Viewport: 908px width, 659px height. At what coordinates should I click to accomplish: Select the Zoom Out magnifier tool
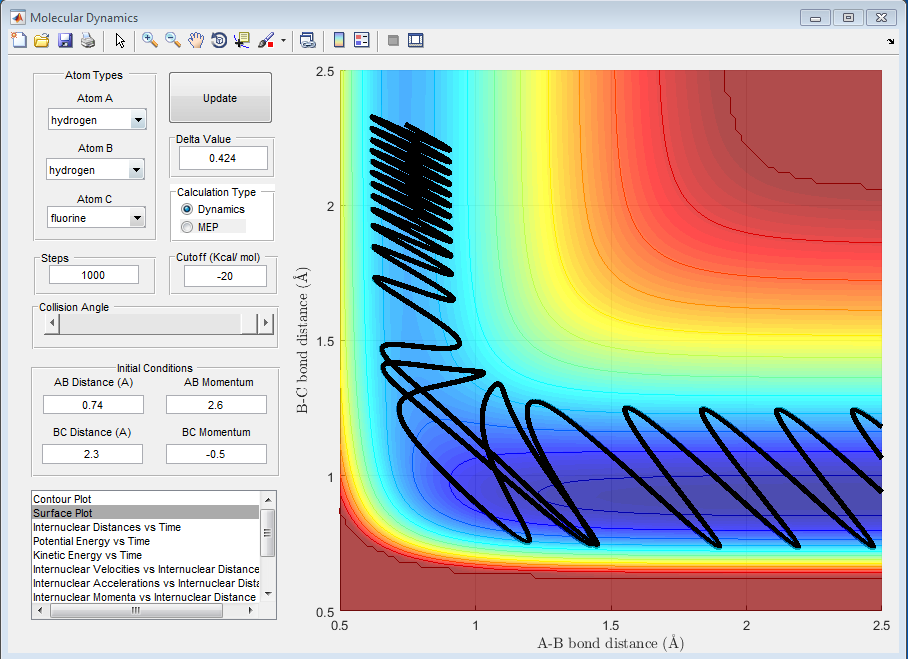point(173,40)
